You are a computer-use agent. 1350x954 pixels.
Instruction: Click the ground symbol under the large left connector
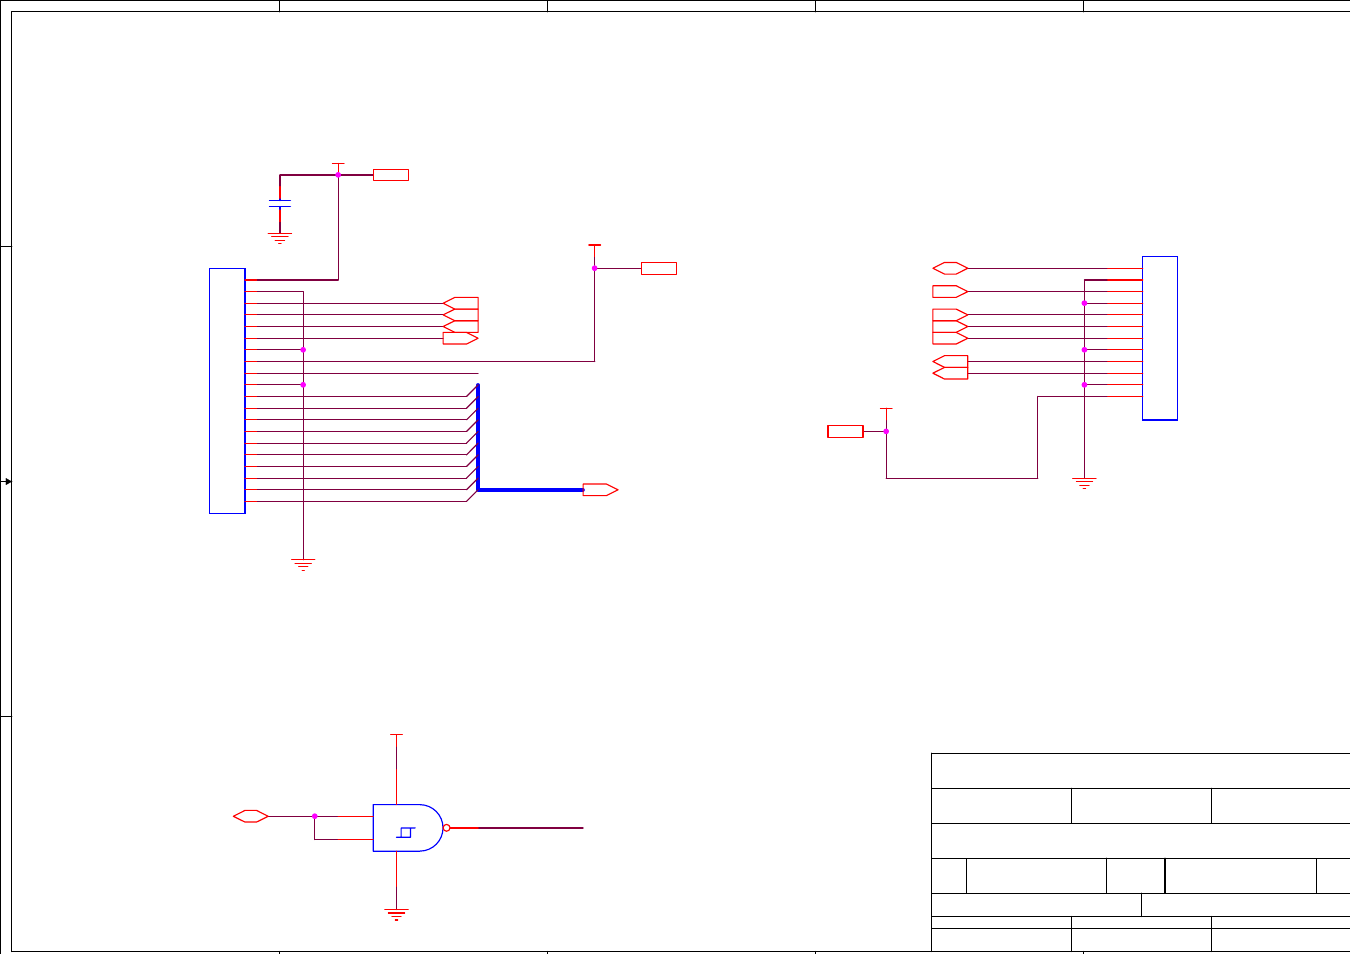[x=303, y=564]
